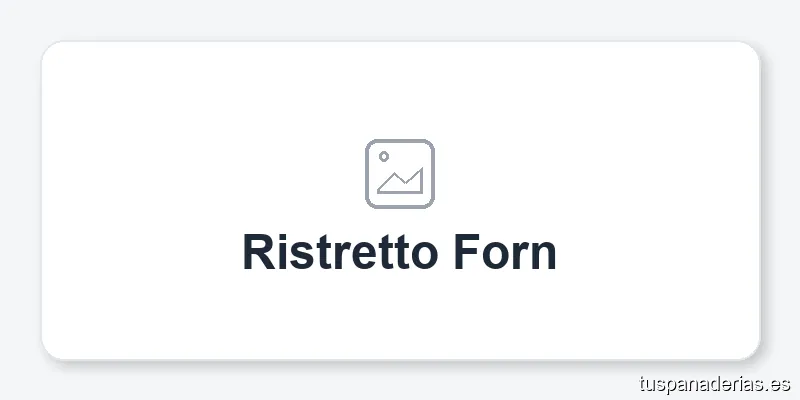Click the white space below the Ristretto Forn title
The height and width of the screenshot is (400, 800).
pyautogui.click(x=400, y=315)
